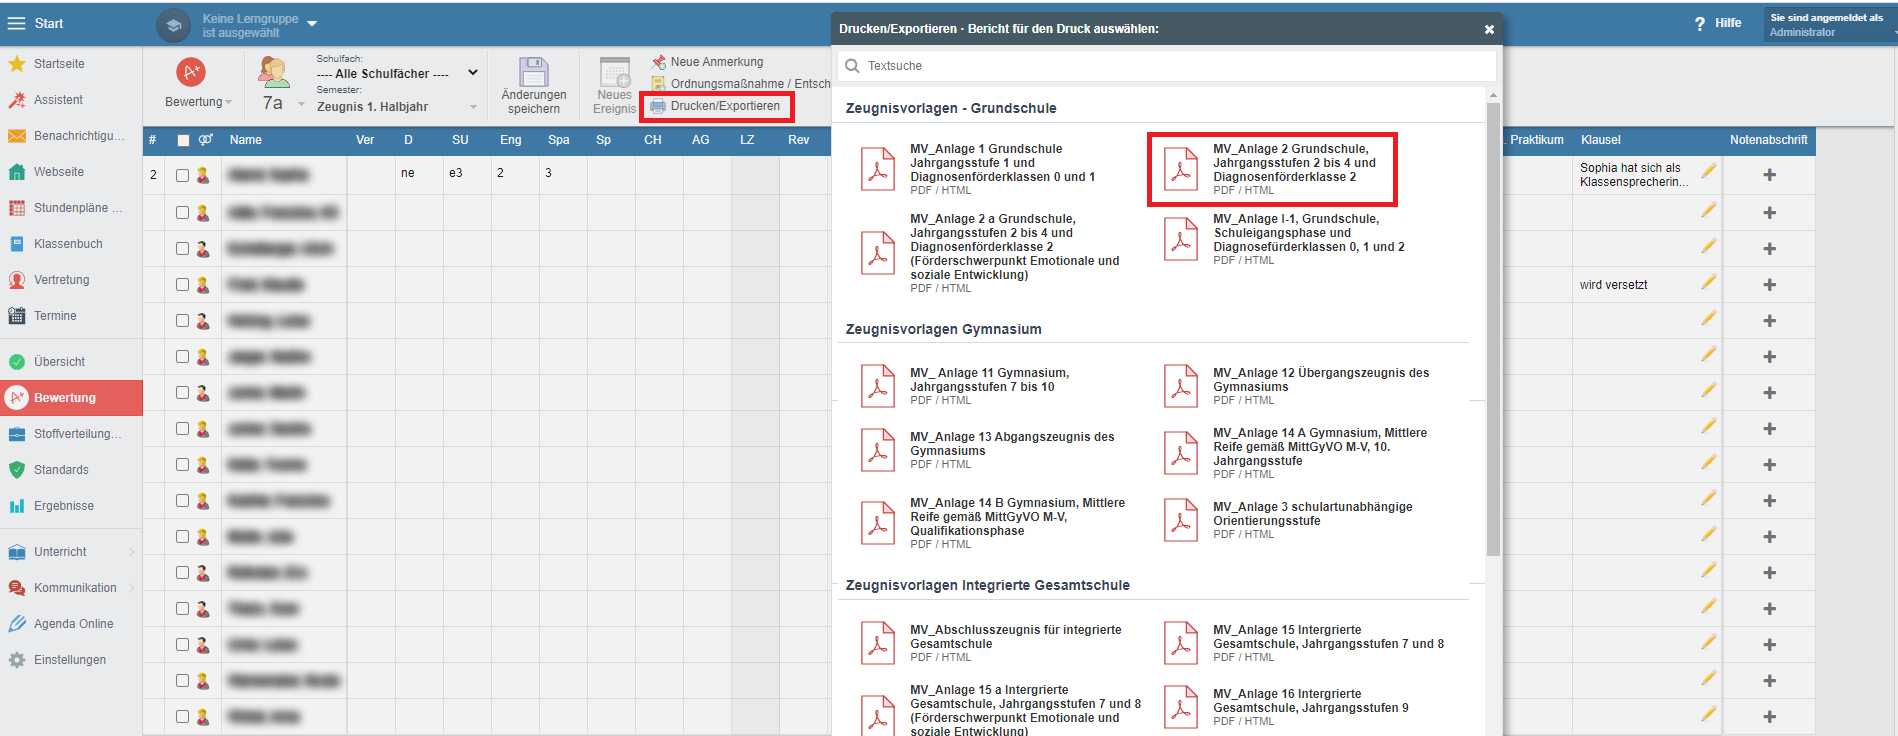
Task: Open the Bewertung toolbar icon menu
Action: (x=191, y=72)
